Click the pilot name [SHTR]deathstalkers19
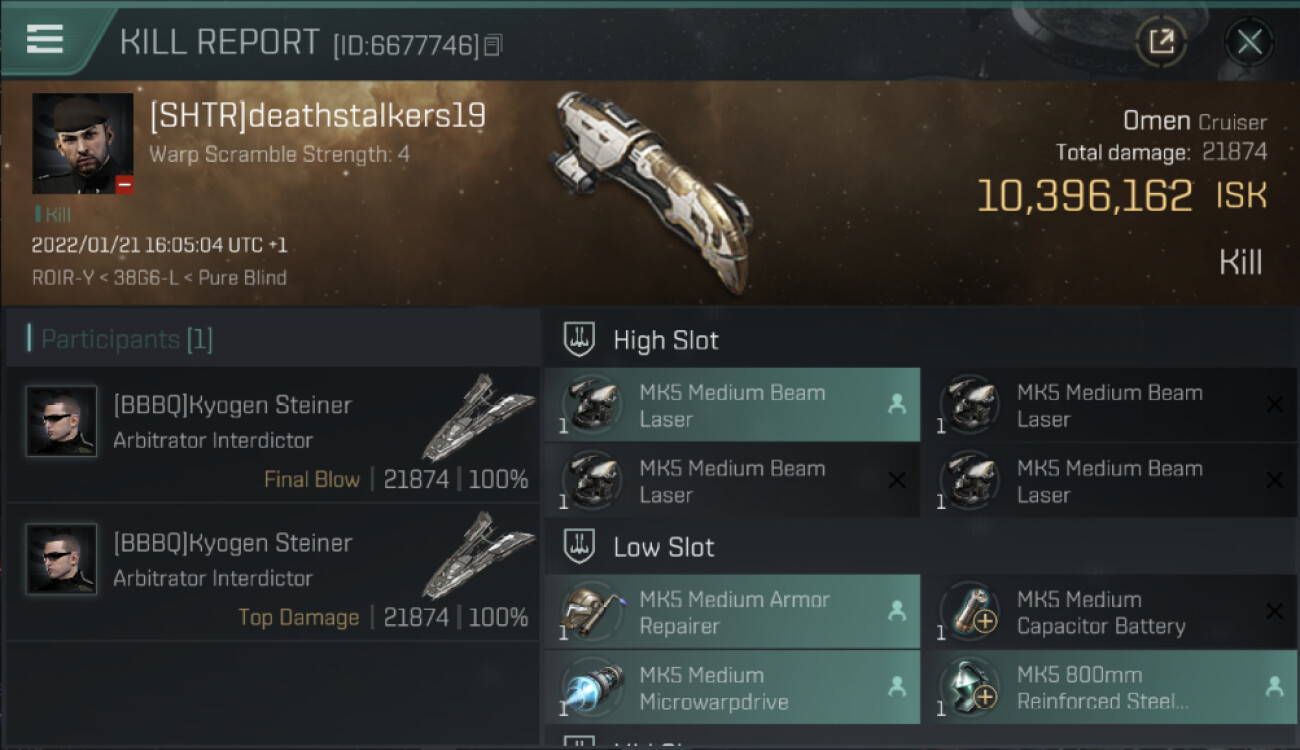1300x750 pixels. coord(317,116)
